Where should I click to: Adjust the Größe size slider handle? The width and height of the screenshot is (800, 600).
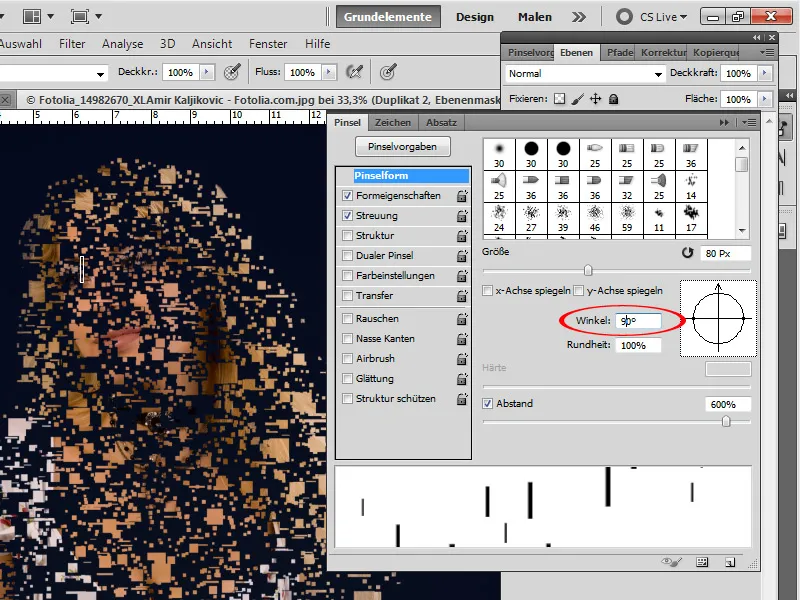point(588,270)
